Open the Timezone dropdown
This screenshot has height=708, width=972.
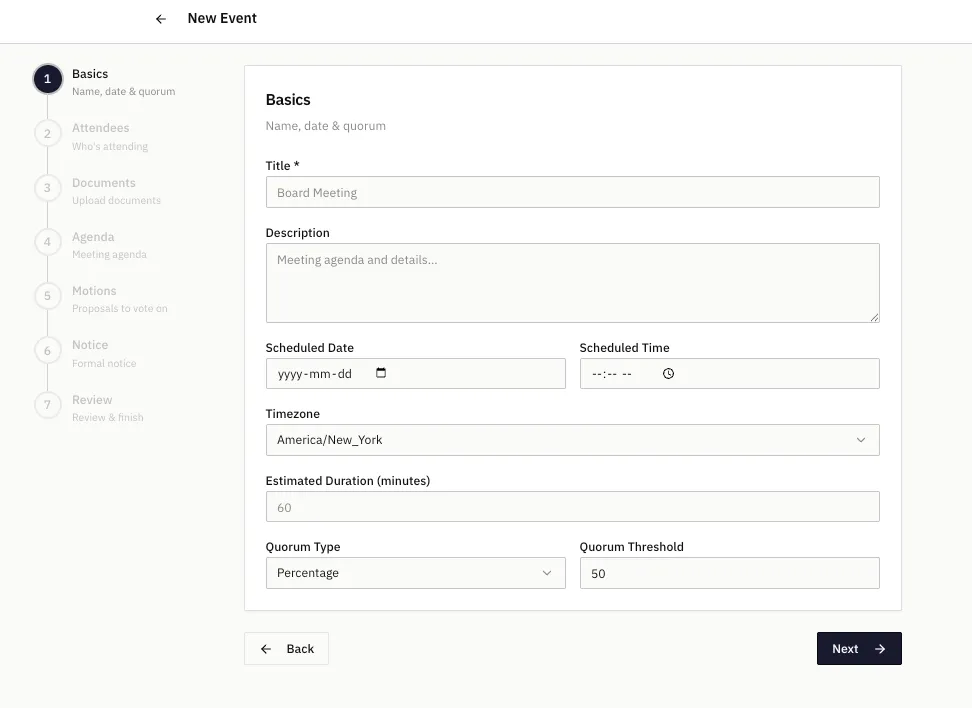click(572, 439)
